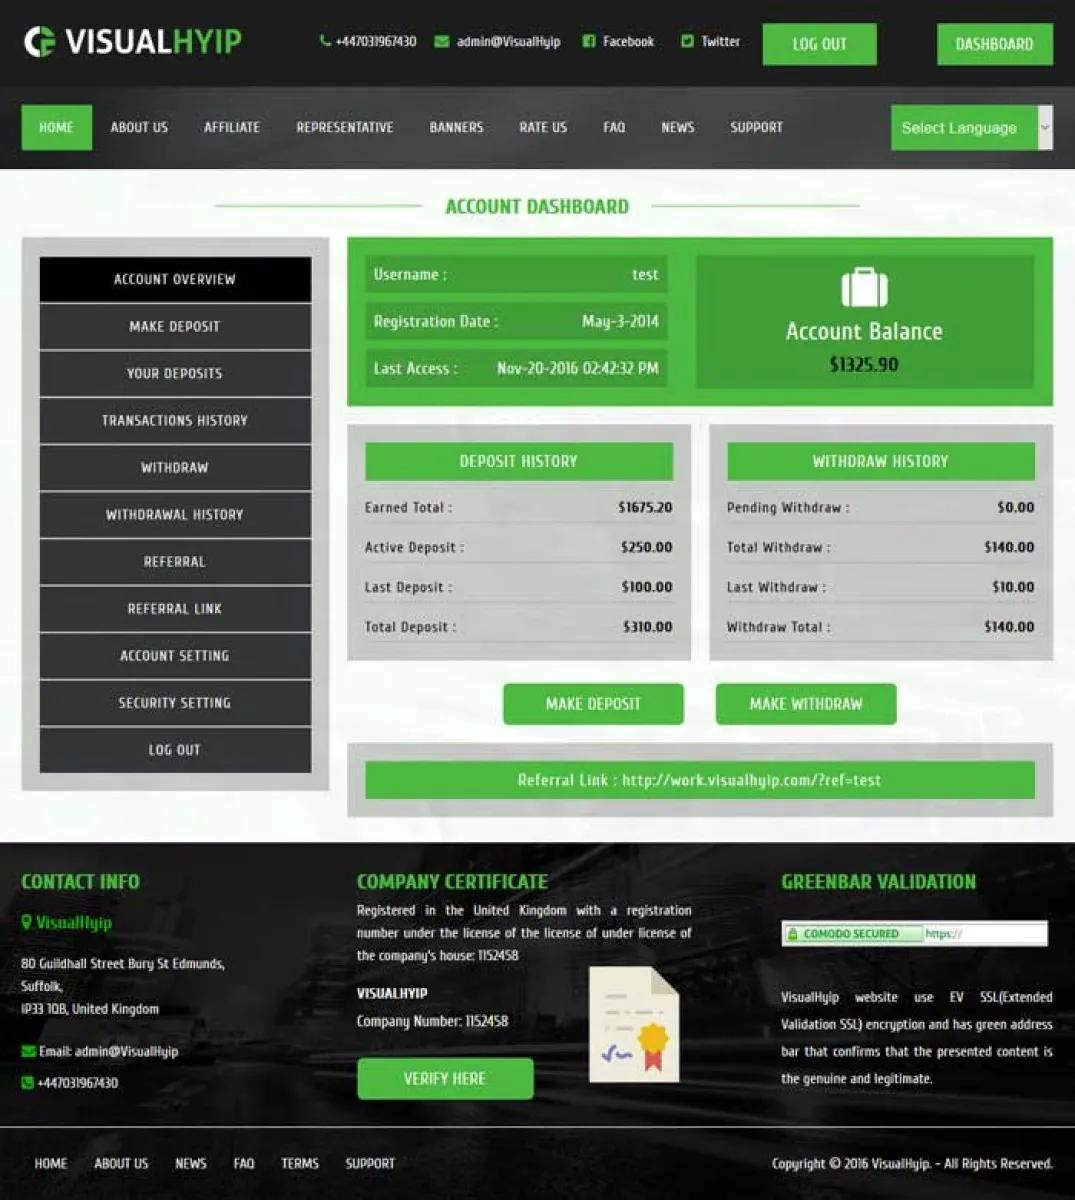This screenshot has height=1200, width=1075.
Task: Click the VisualHyip logo in header
Action: click(x=132, y=42)
